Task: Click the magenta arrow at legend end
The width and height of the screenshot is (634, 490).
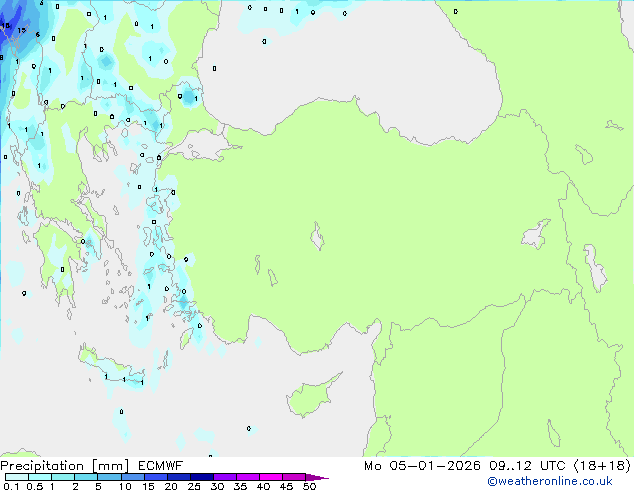Action: click(x=319, y=477)
